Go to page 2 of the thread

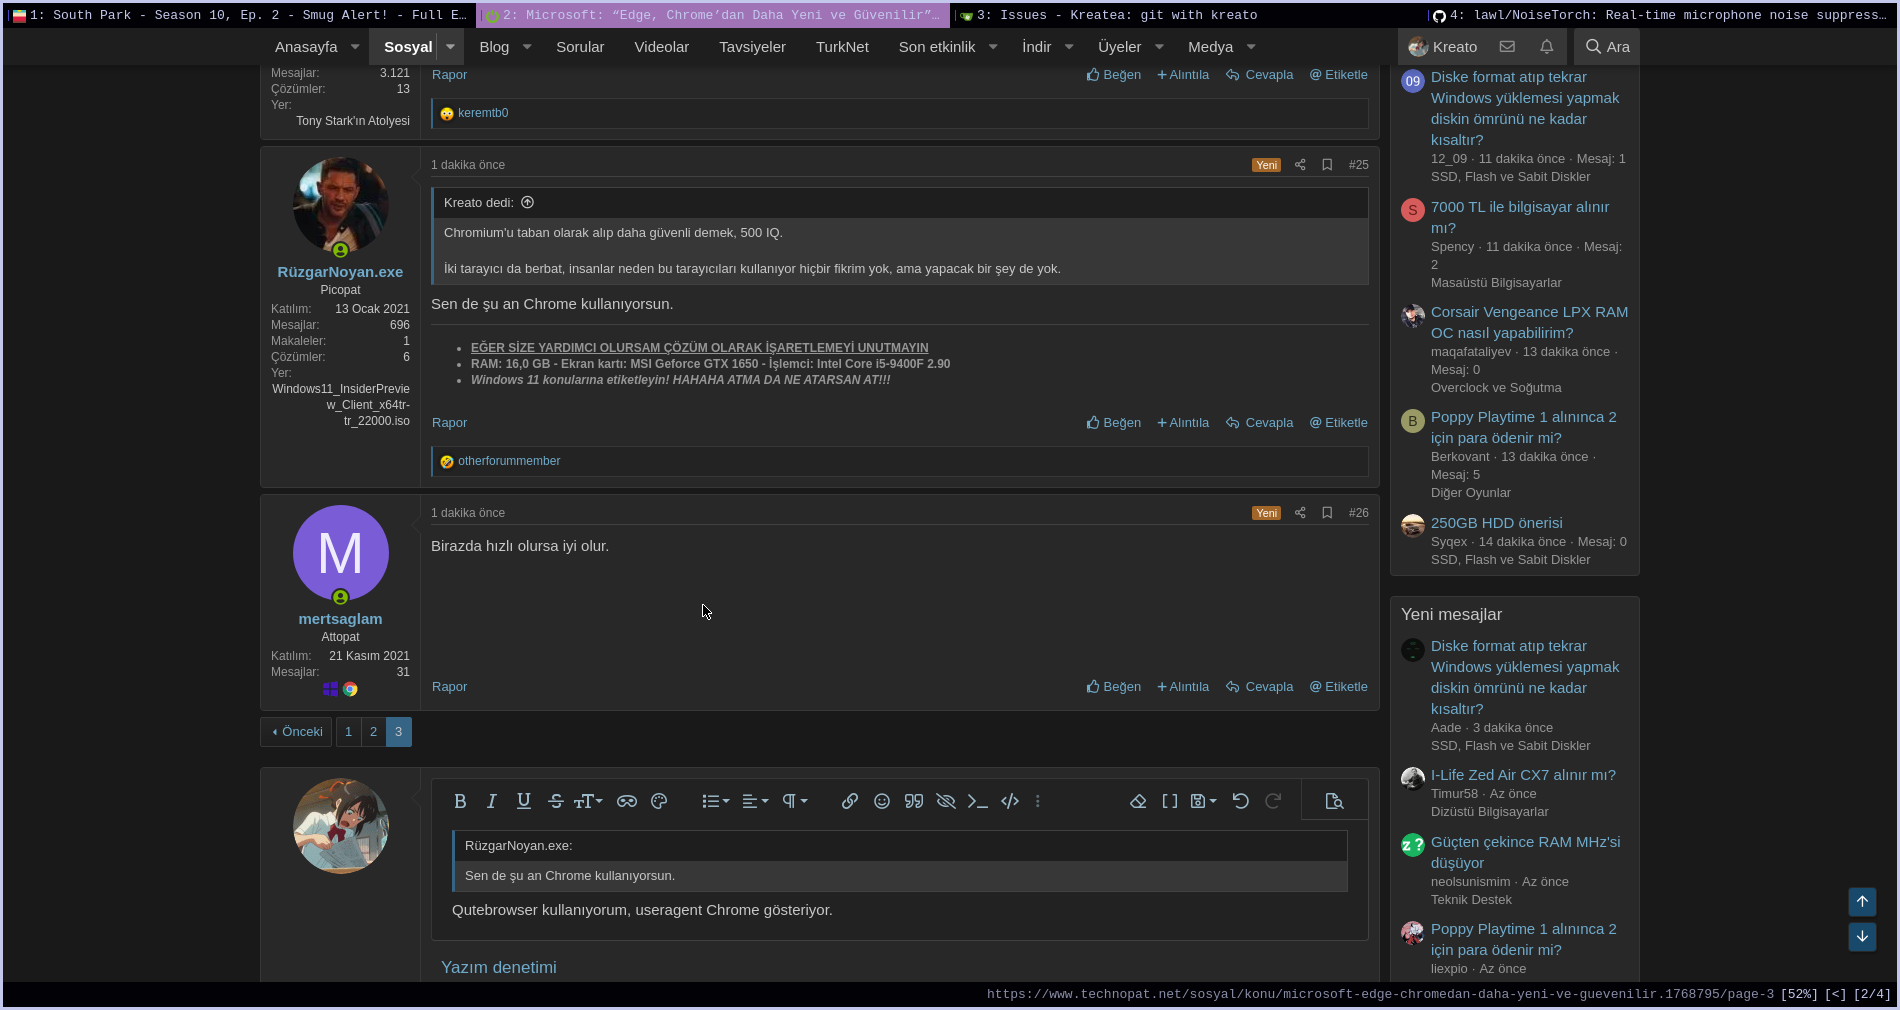click(373, 732)
